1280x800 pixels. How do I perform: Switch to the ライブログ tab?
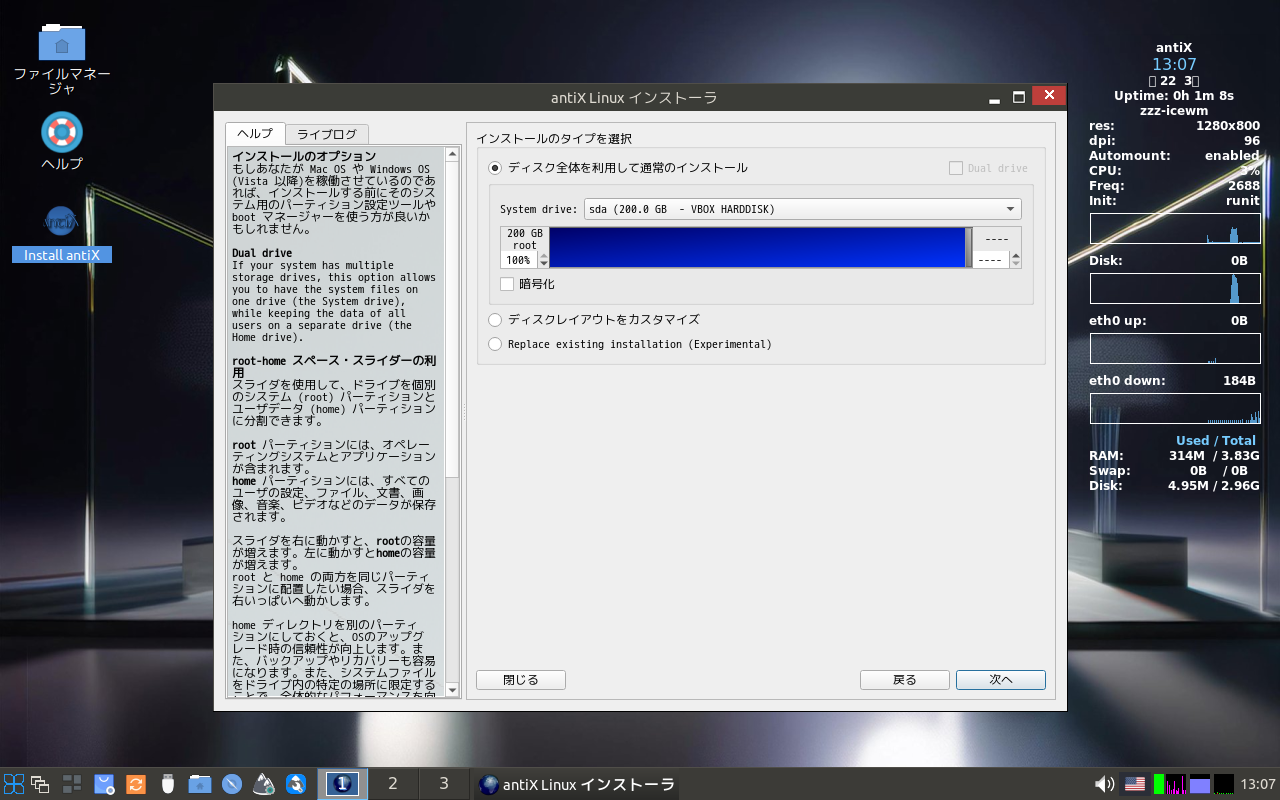[x=326, y=134]
